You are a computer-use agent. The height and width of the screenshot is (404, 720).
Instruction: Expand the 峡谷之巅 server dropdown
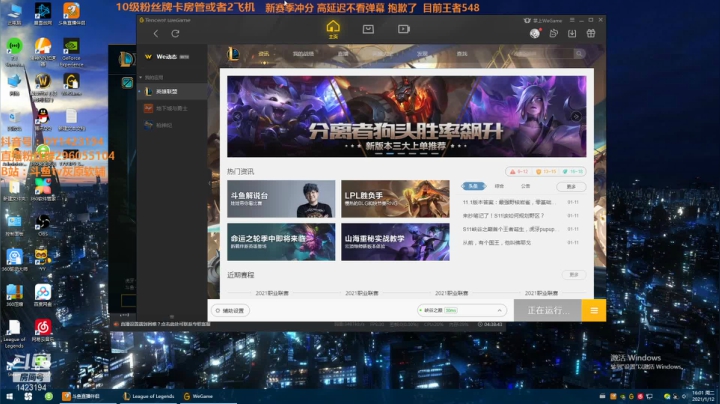pyautogui.click(x=462, y=311)
